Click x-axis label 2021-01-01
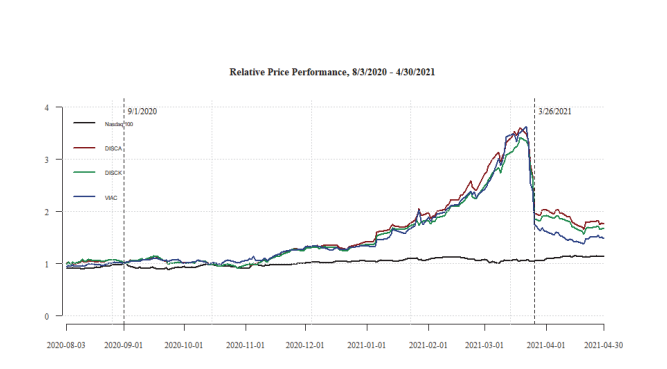 [x=366, y=345]
